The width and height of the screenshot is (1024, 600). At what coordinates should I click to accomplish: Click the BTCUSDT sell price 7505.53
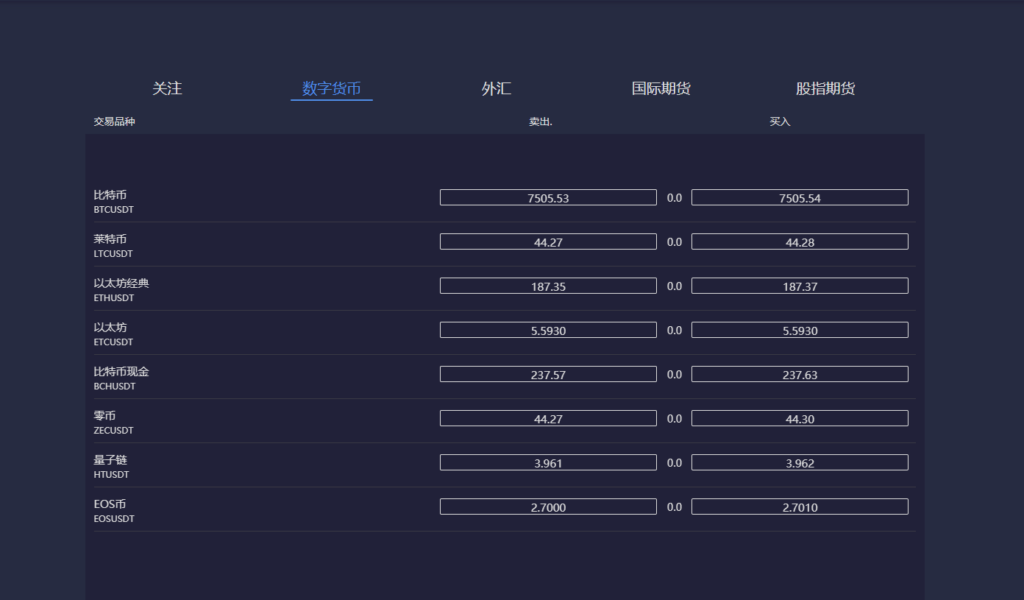(x=548, y=197)
